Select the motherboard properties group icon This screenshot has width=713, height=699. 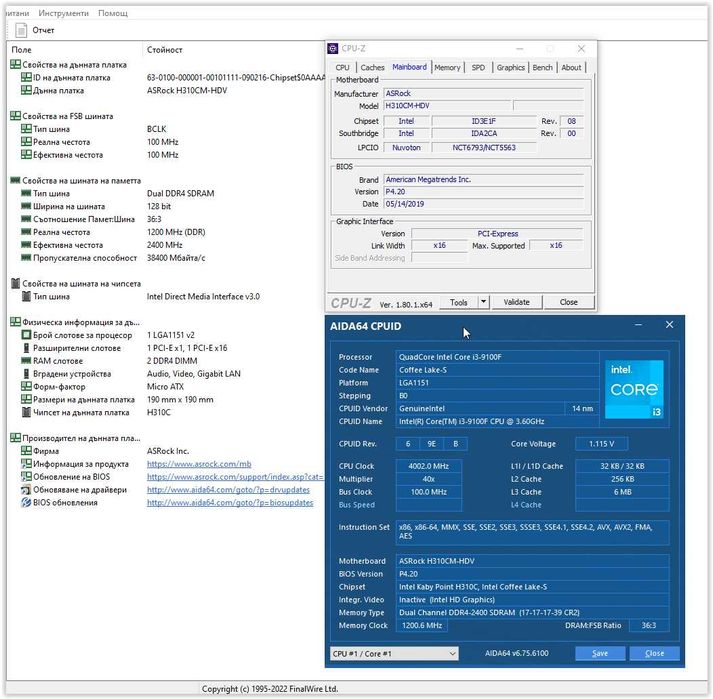tap(15, 64)
